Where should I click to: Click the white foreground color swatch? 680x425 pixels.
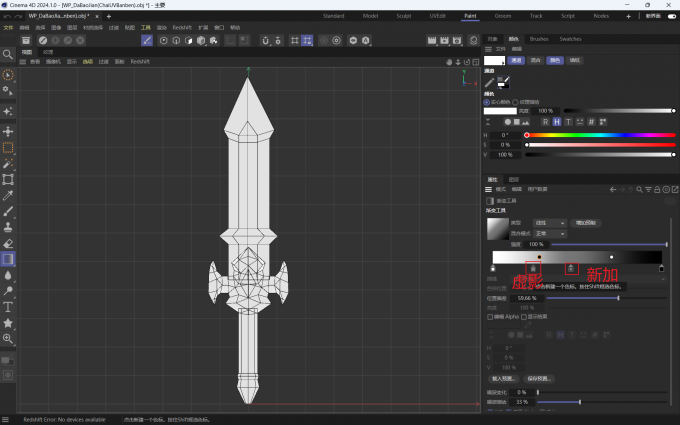tap(494, 60)
